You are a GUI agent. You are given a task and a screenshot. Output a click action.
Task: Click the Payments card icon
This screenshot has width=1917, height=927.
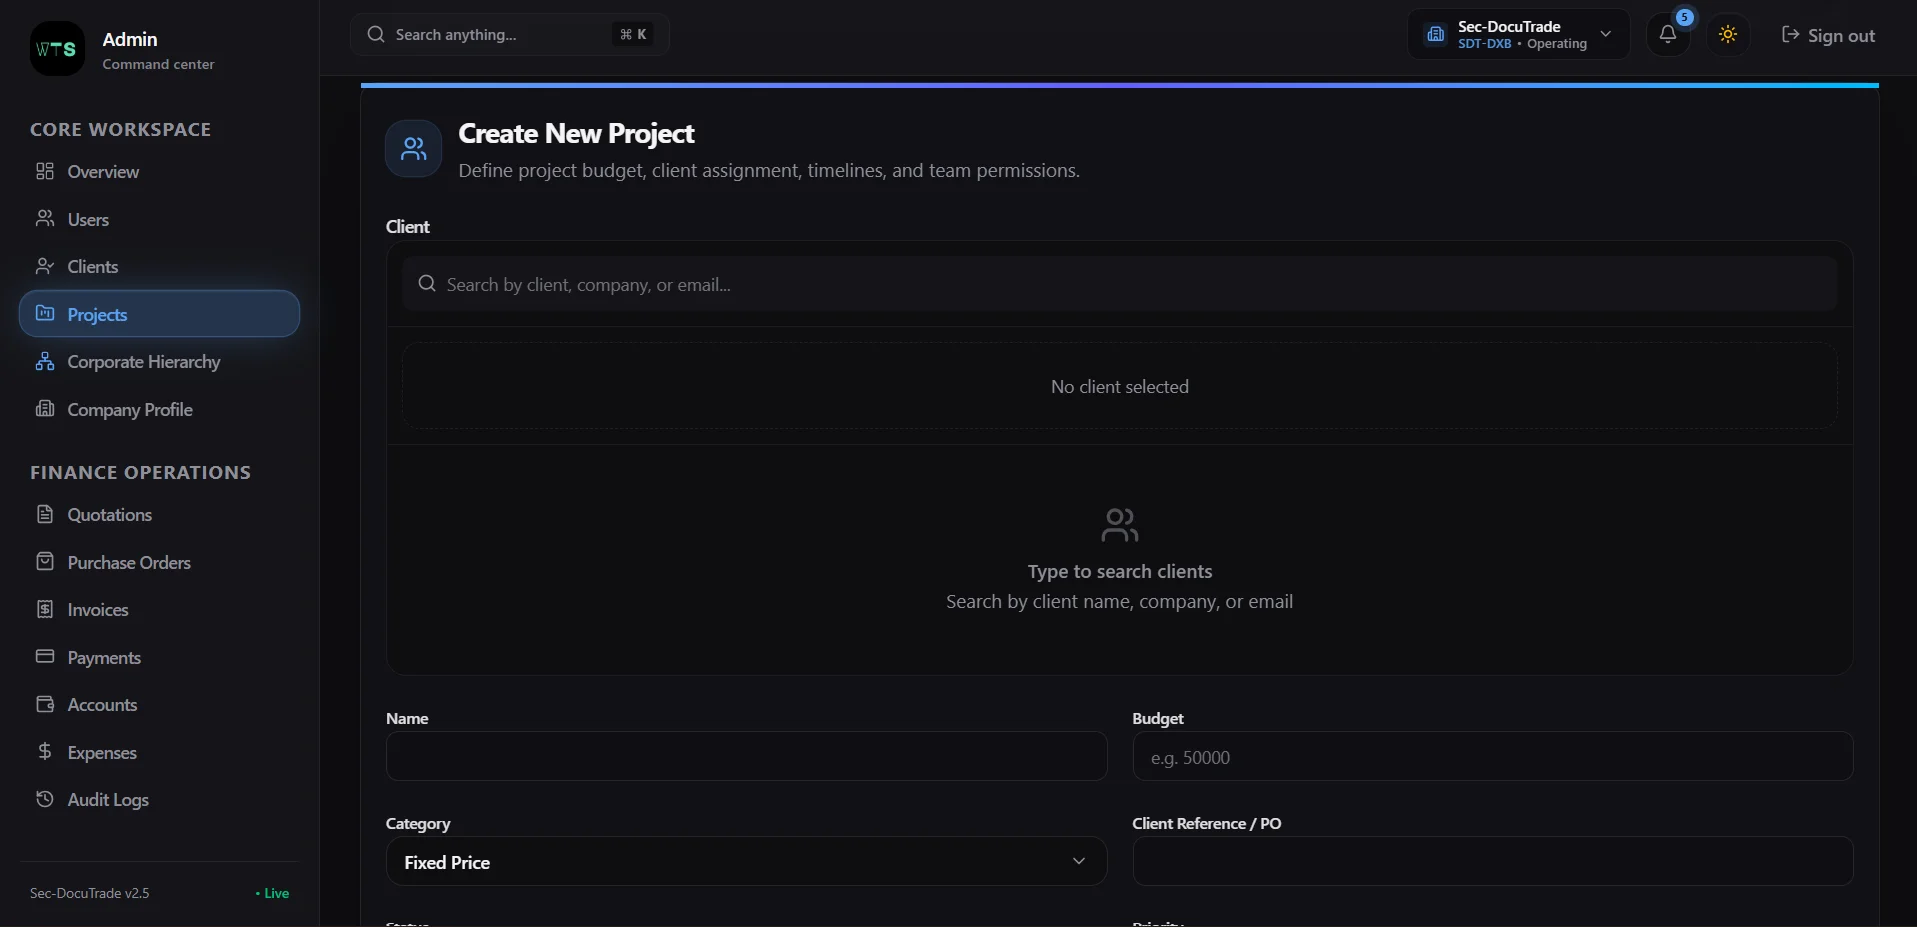click(x=45, y=657)
